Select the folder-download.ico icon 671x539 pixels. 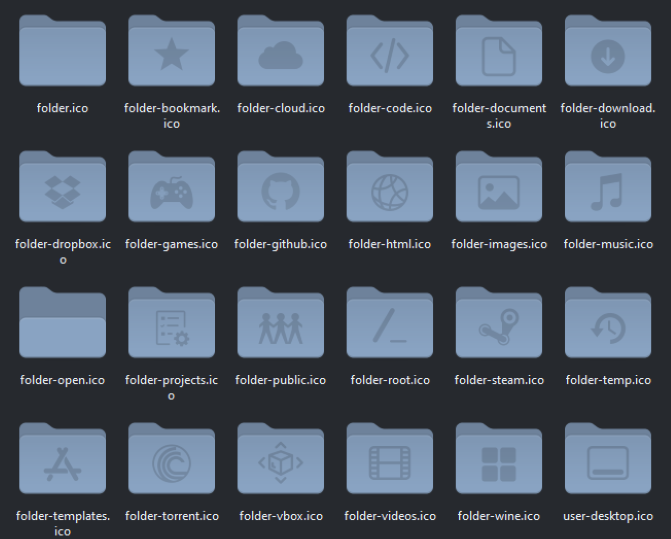click(x=608, y=53)
